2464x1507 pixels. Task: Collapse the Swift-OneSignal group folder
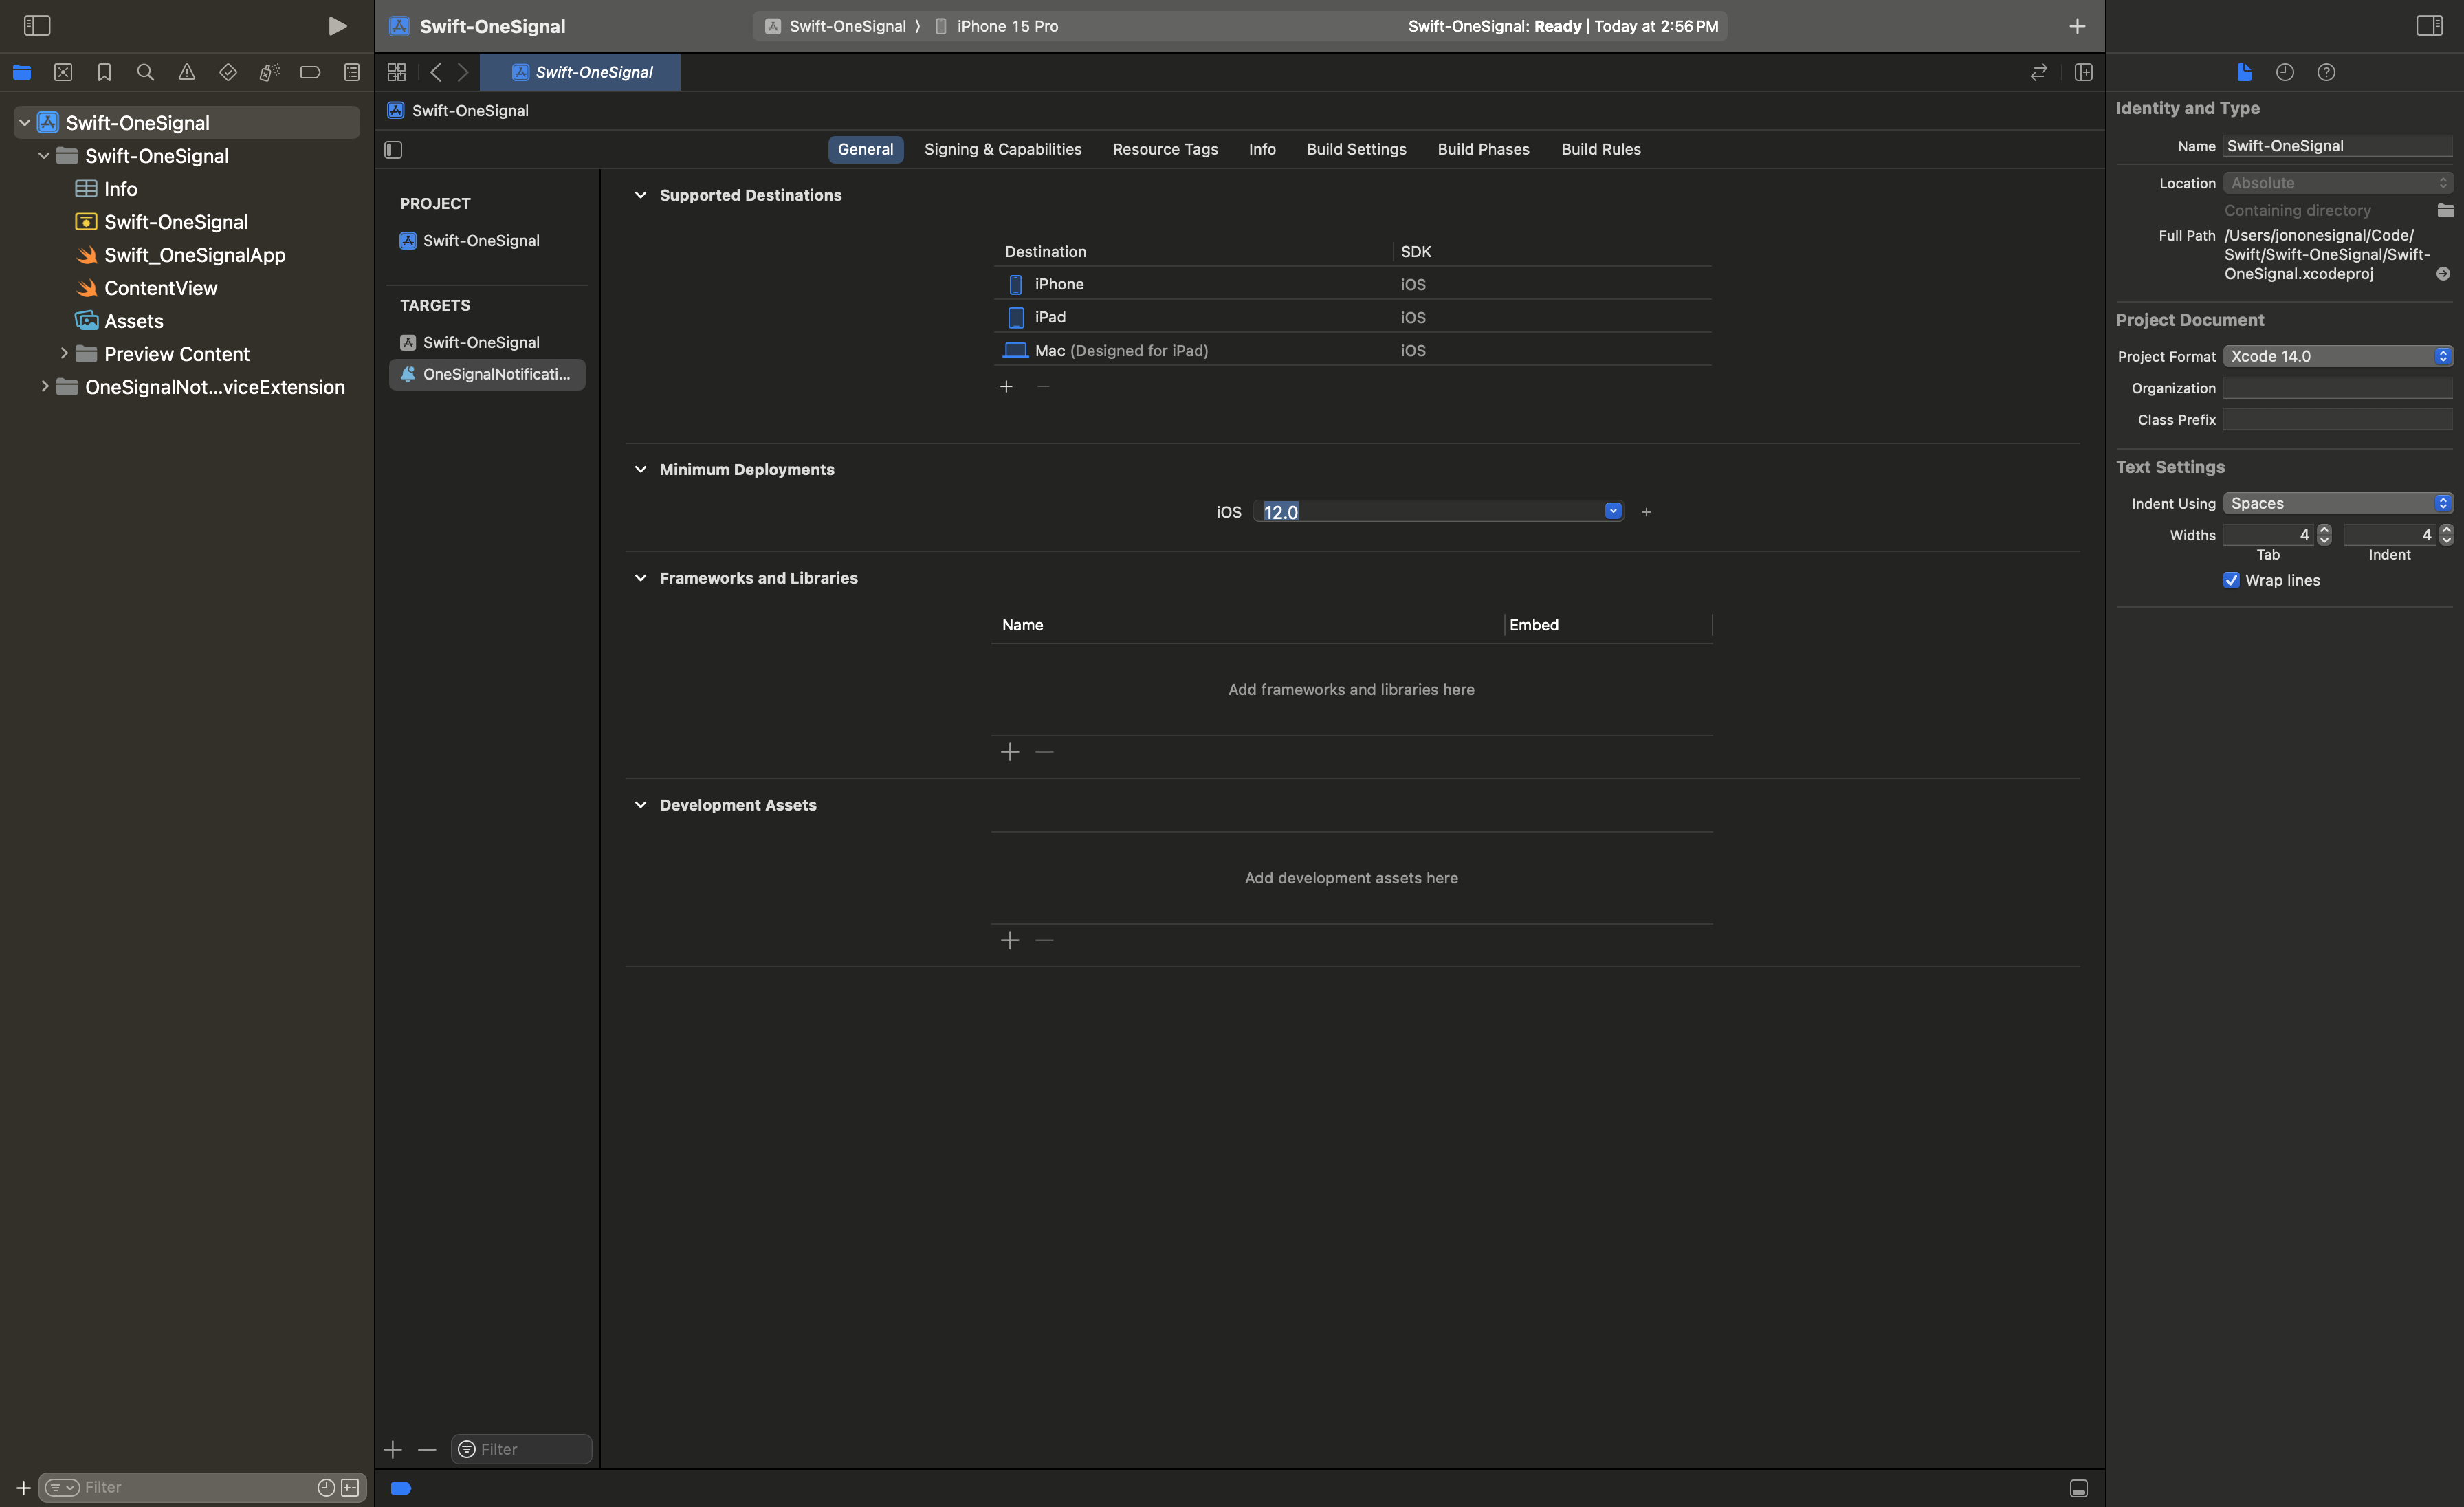[44, 156]
